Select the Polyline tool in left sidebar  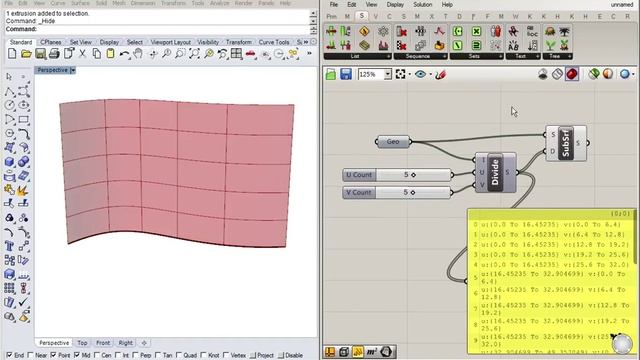coord(10,91)
